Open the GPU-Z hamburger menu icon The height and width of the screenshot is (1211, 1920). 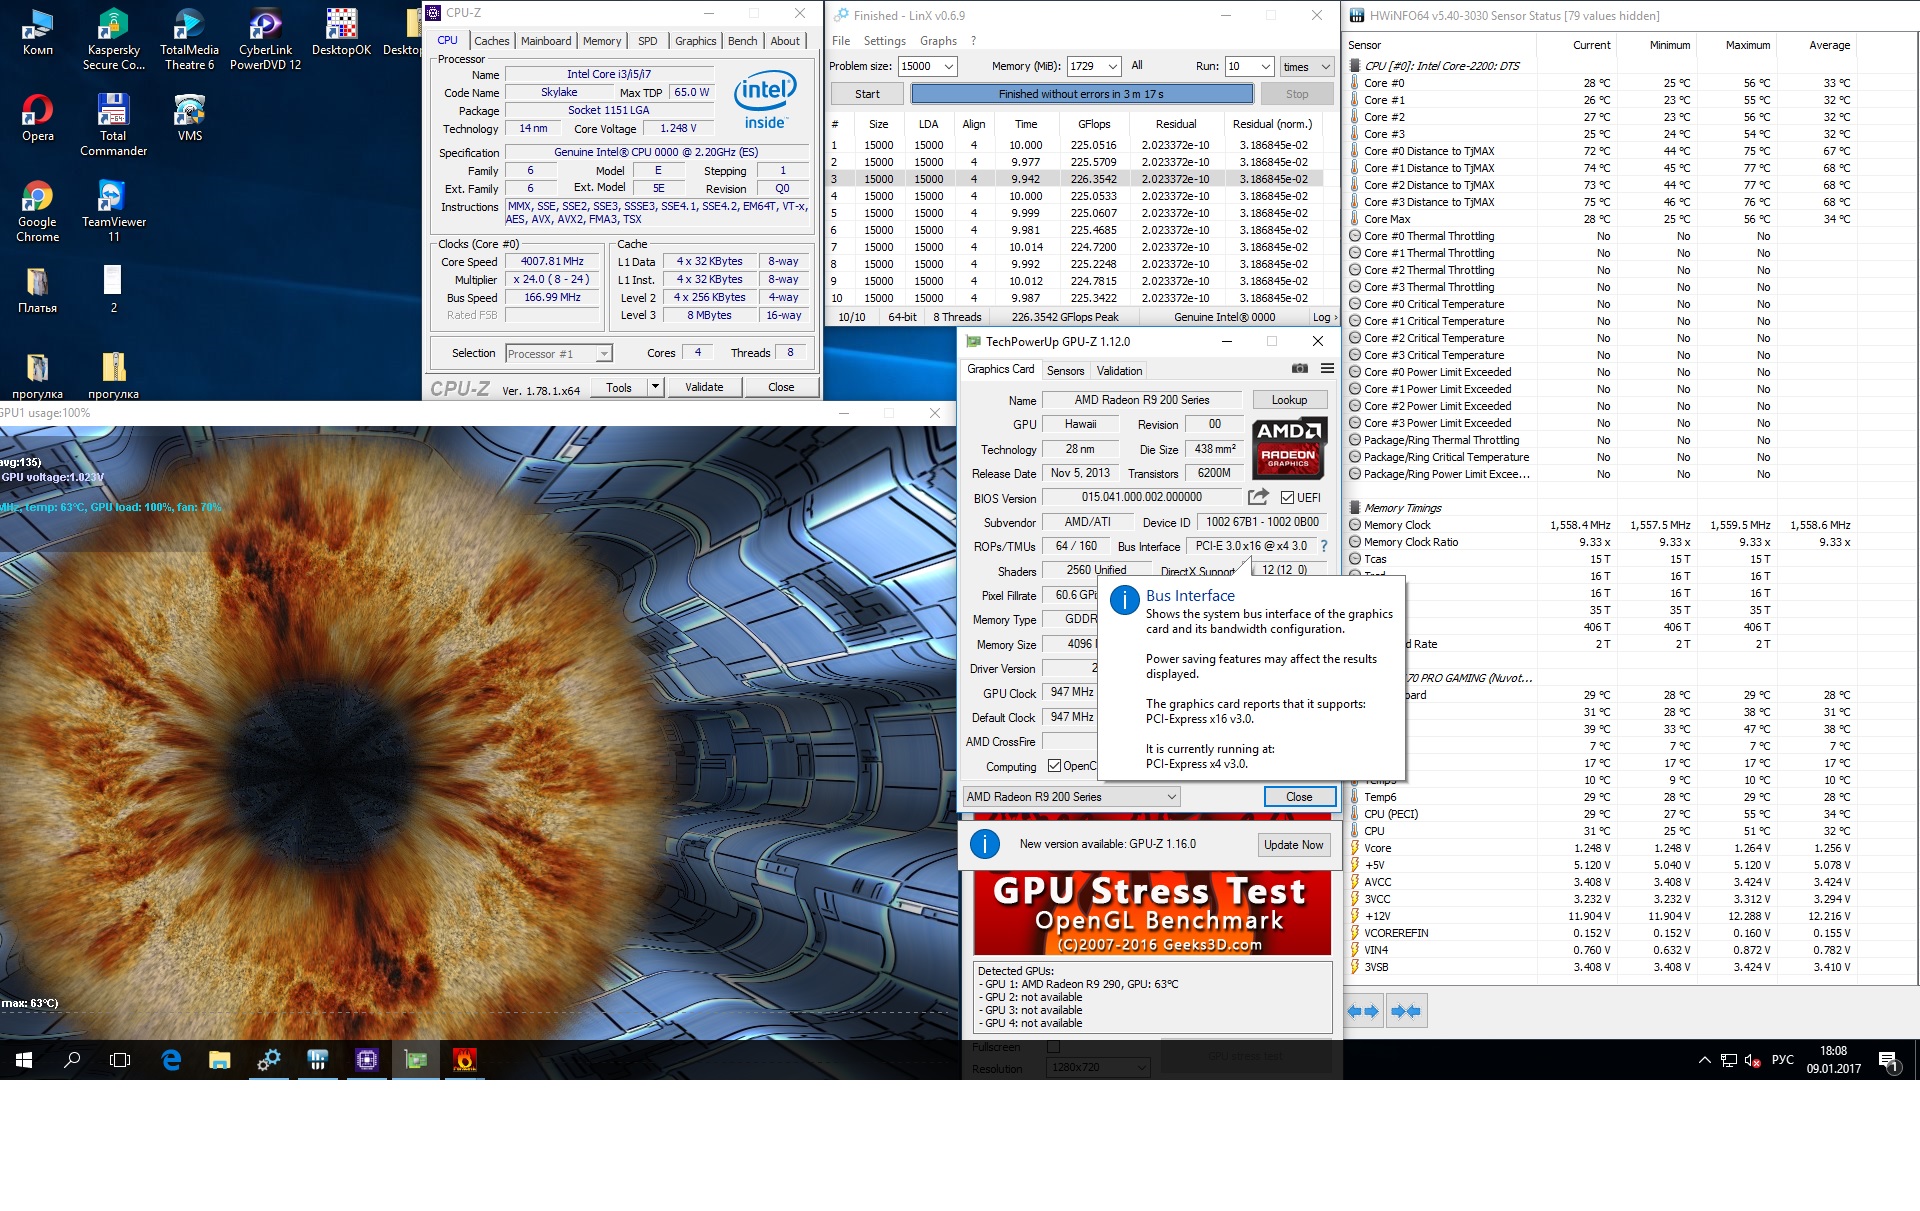point(1327,369)
